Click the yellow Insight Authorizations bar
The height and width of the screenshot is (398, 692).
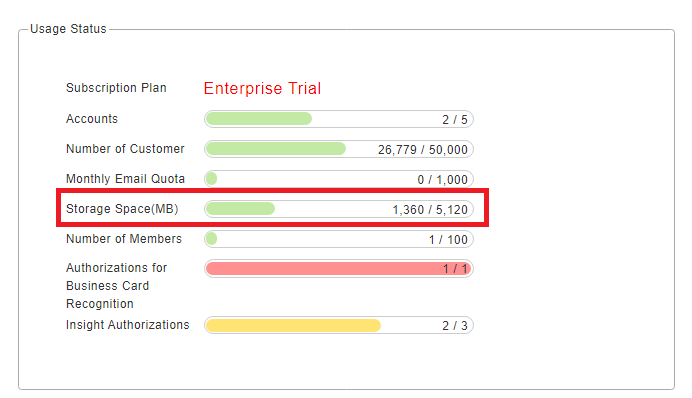(338, 325)
